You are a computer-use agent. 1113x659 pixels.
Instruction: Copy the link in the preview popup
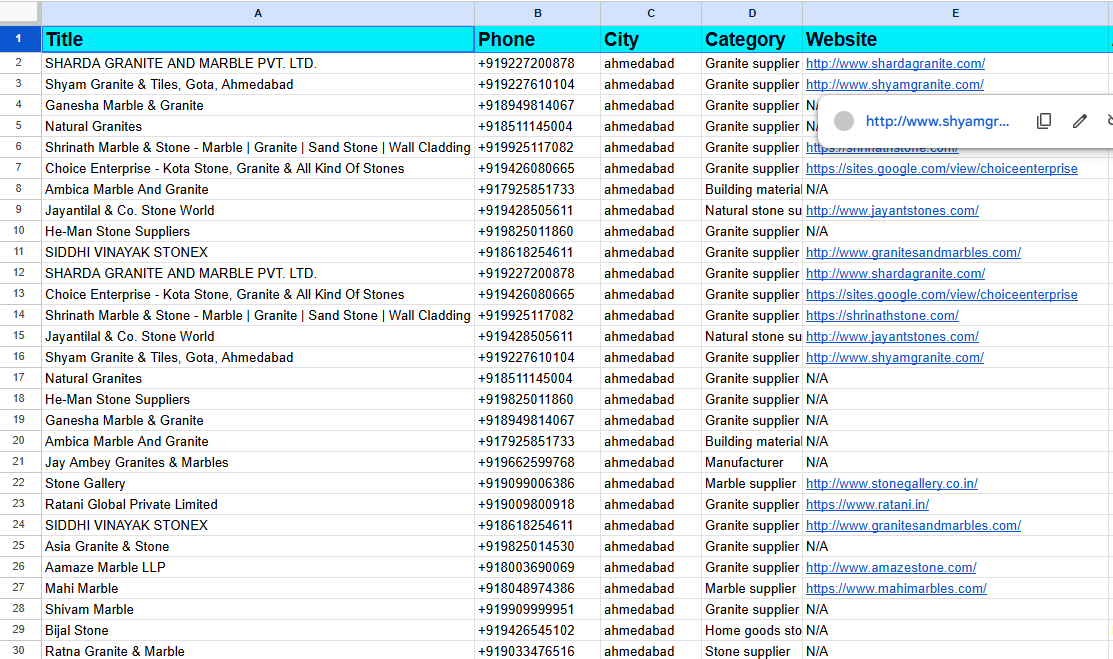click(x=1043, y=121)
